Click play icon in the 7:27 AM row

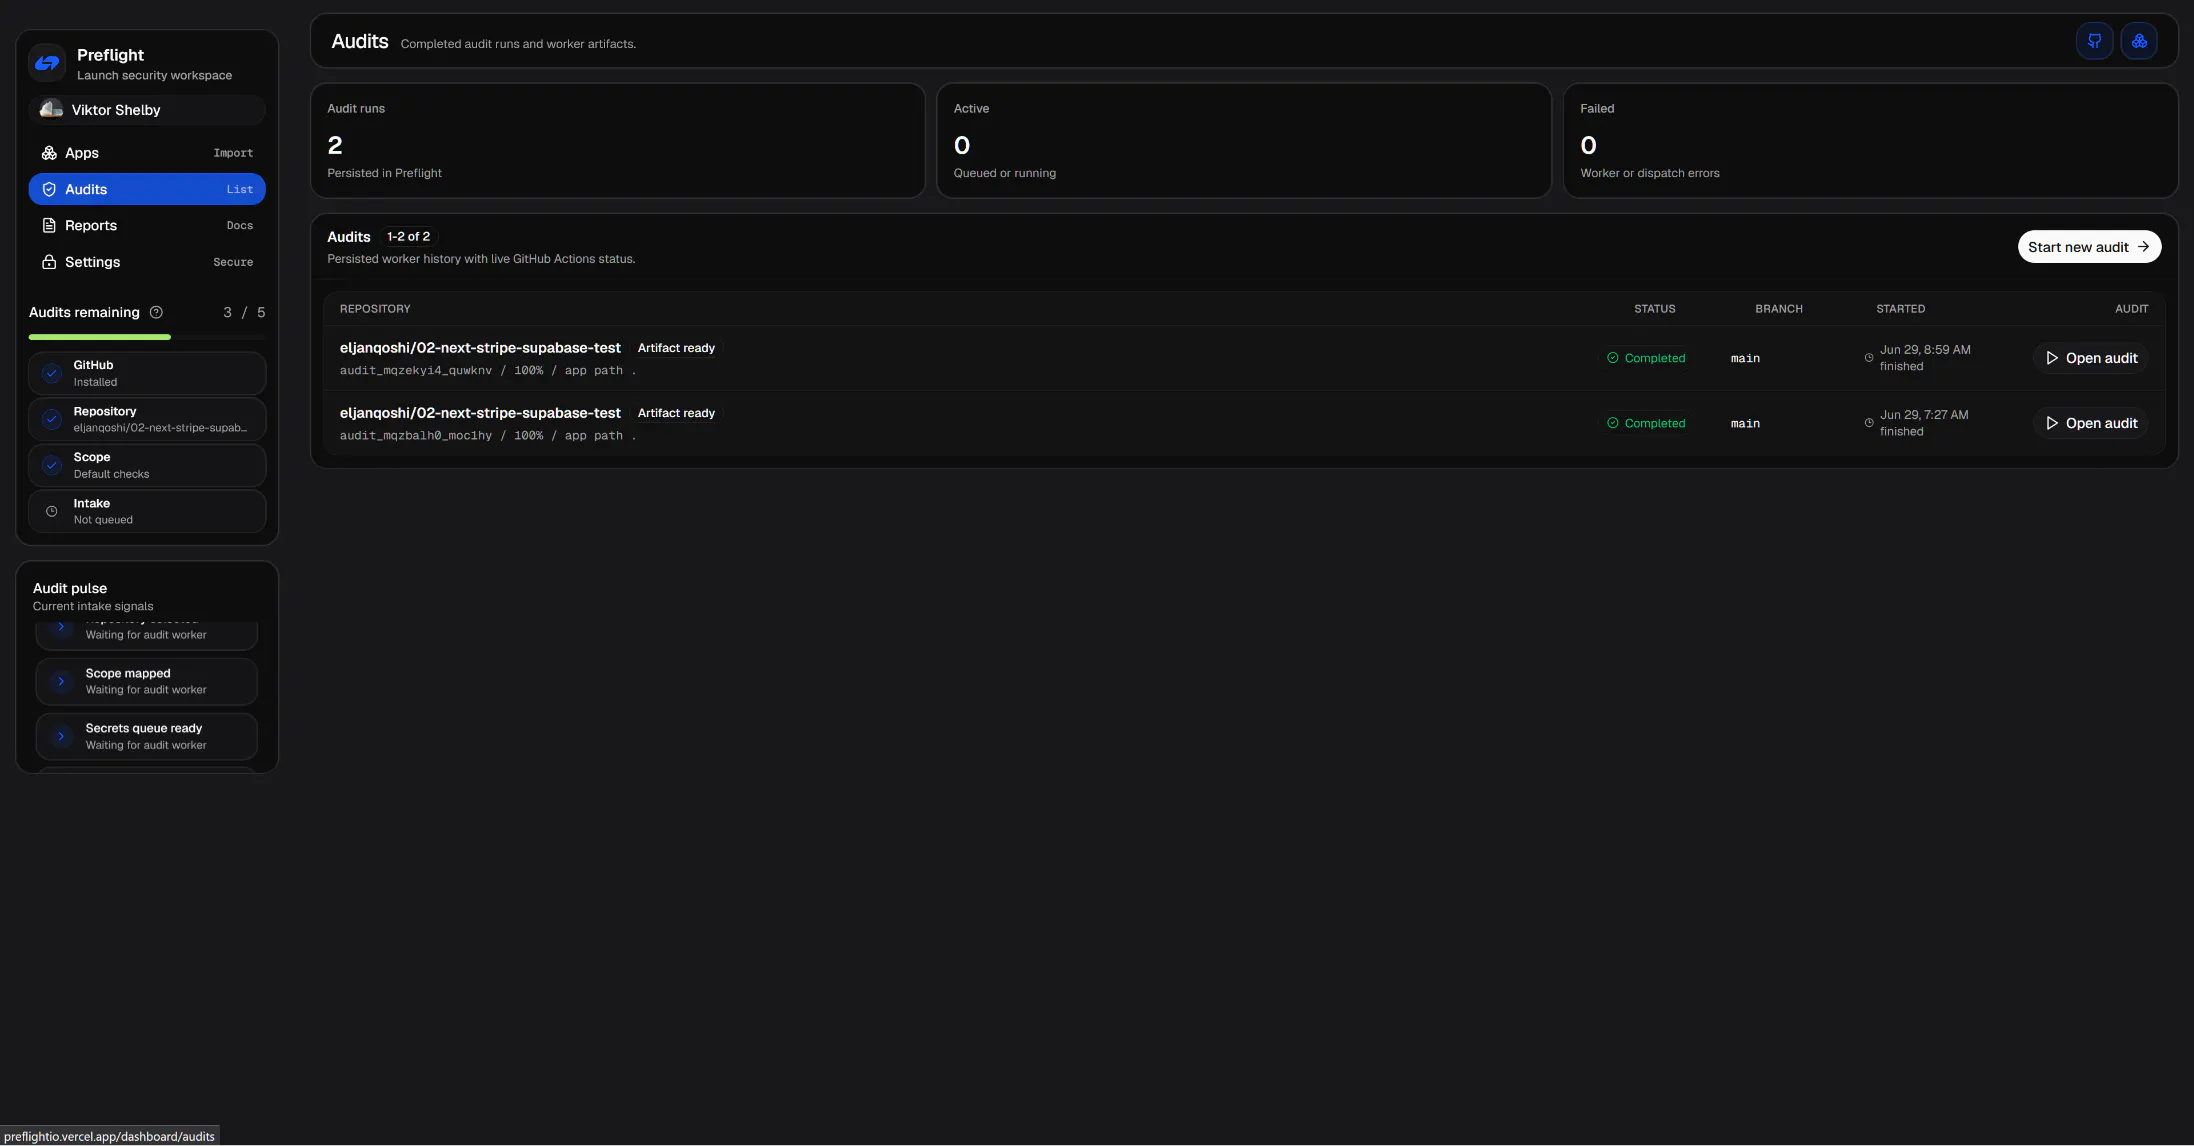coord(2052,423)
